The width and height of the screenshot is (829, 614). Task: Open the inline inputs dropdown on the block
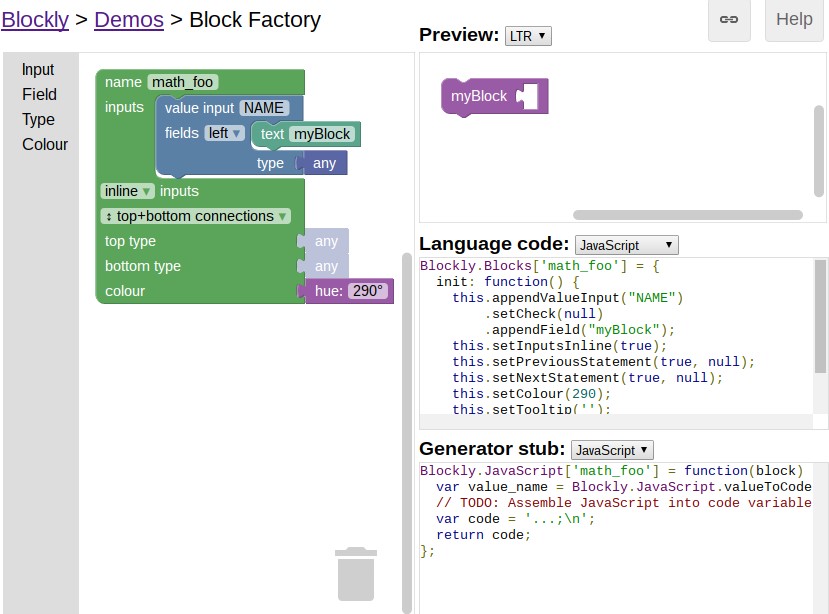tap(126, 191)
